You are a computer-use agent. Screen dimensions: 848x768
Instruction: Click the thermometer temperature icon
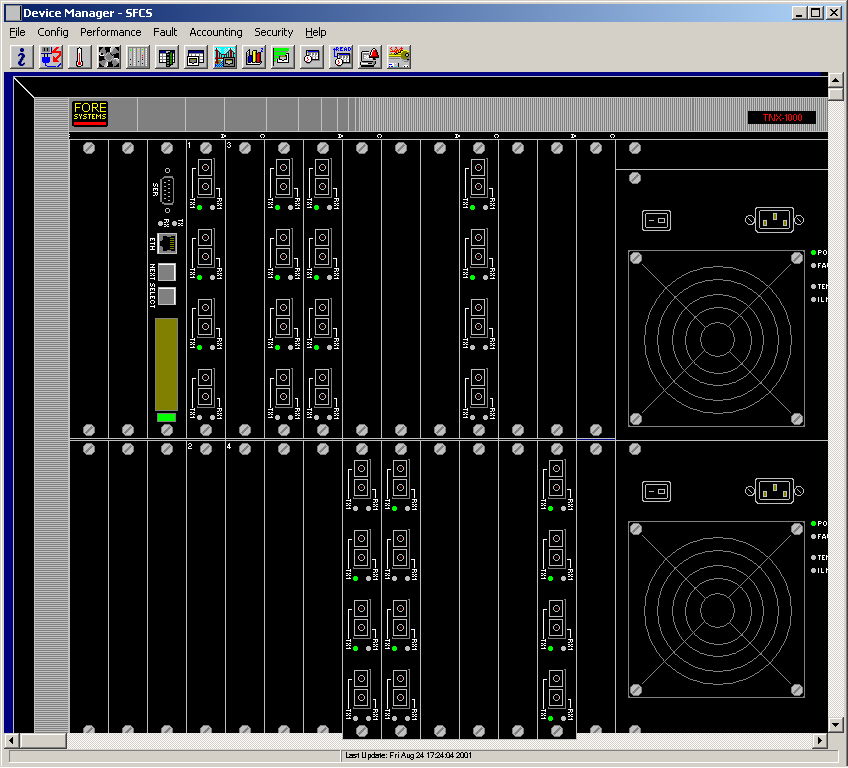[80, 57]
